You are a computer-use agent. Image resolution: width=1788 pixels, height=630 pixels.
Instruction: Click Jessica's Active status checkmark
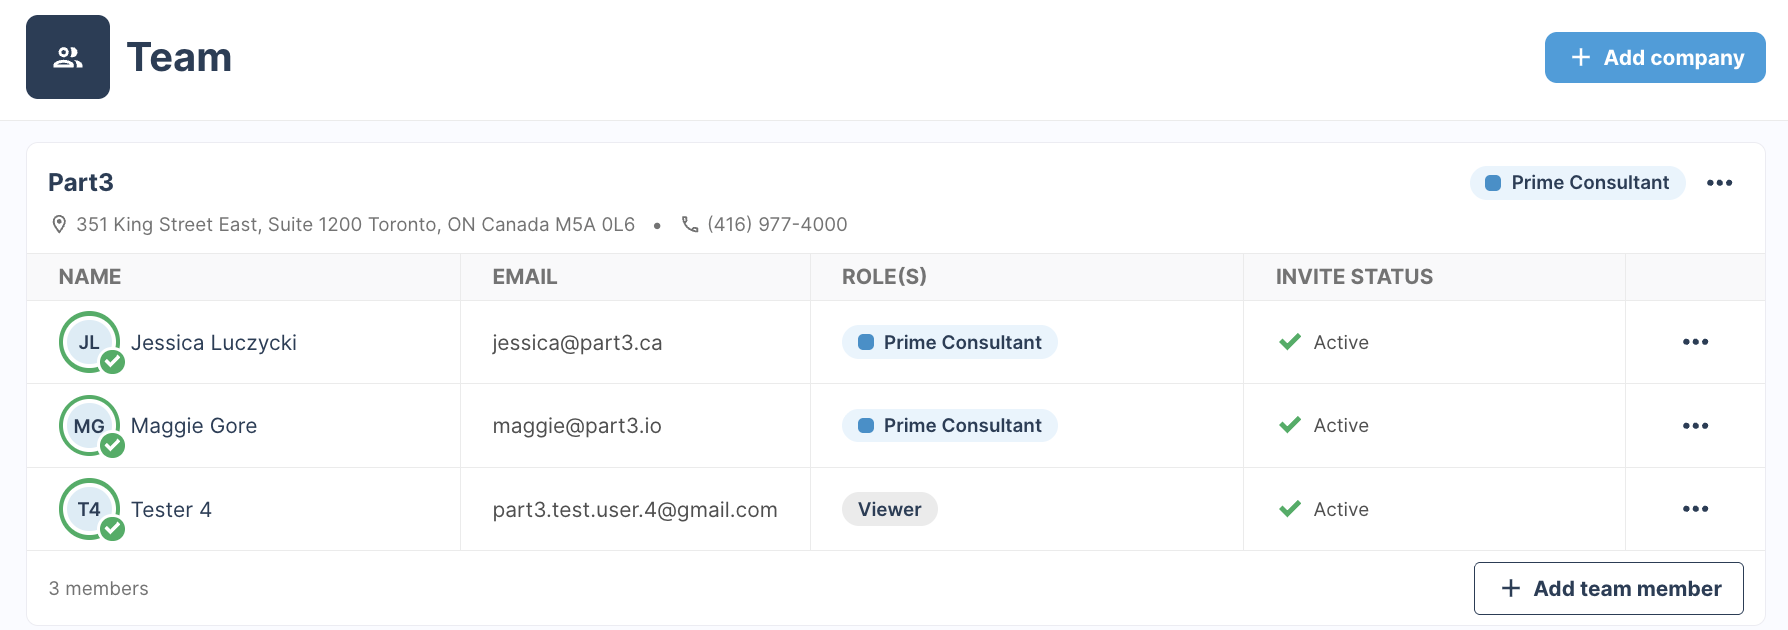coord(1290,342)
